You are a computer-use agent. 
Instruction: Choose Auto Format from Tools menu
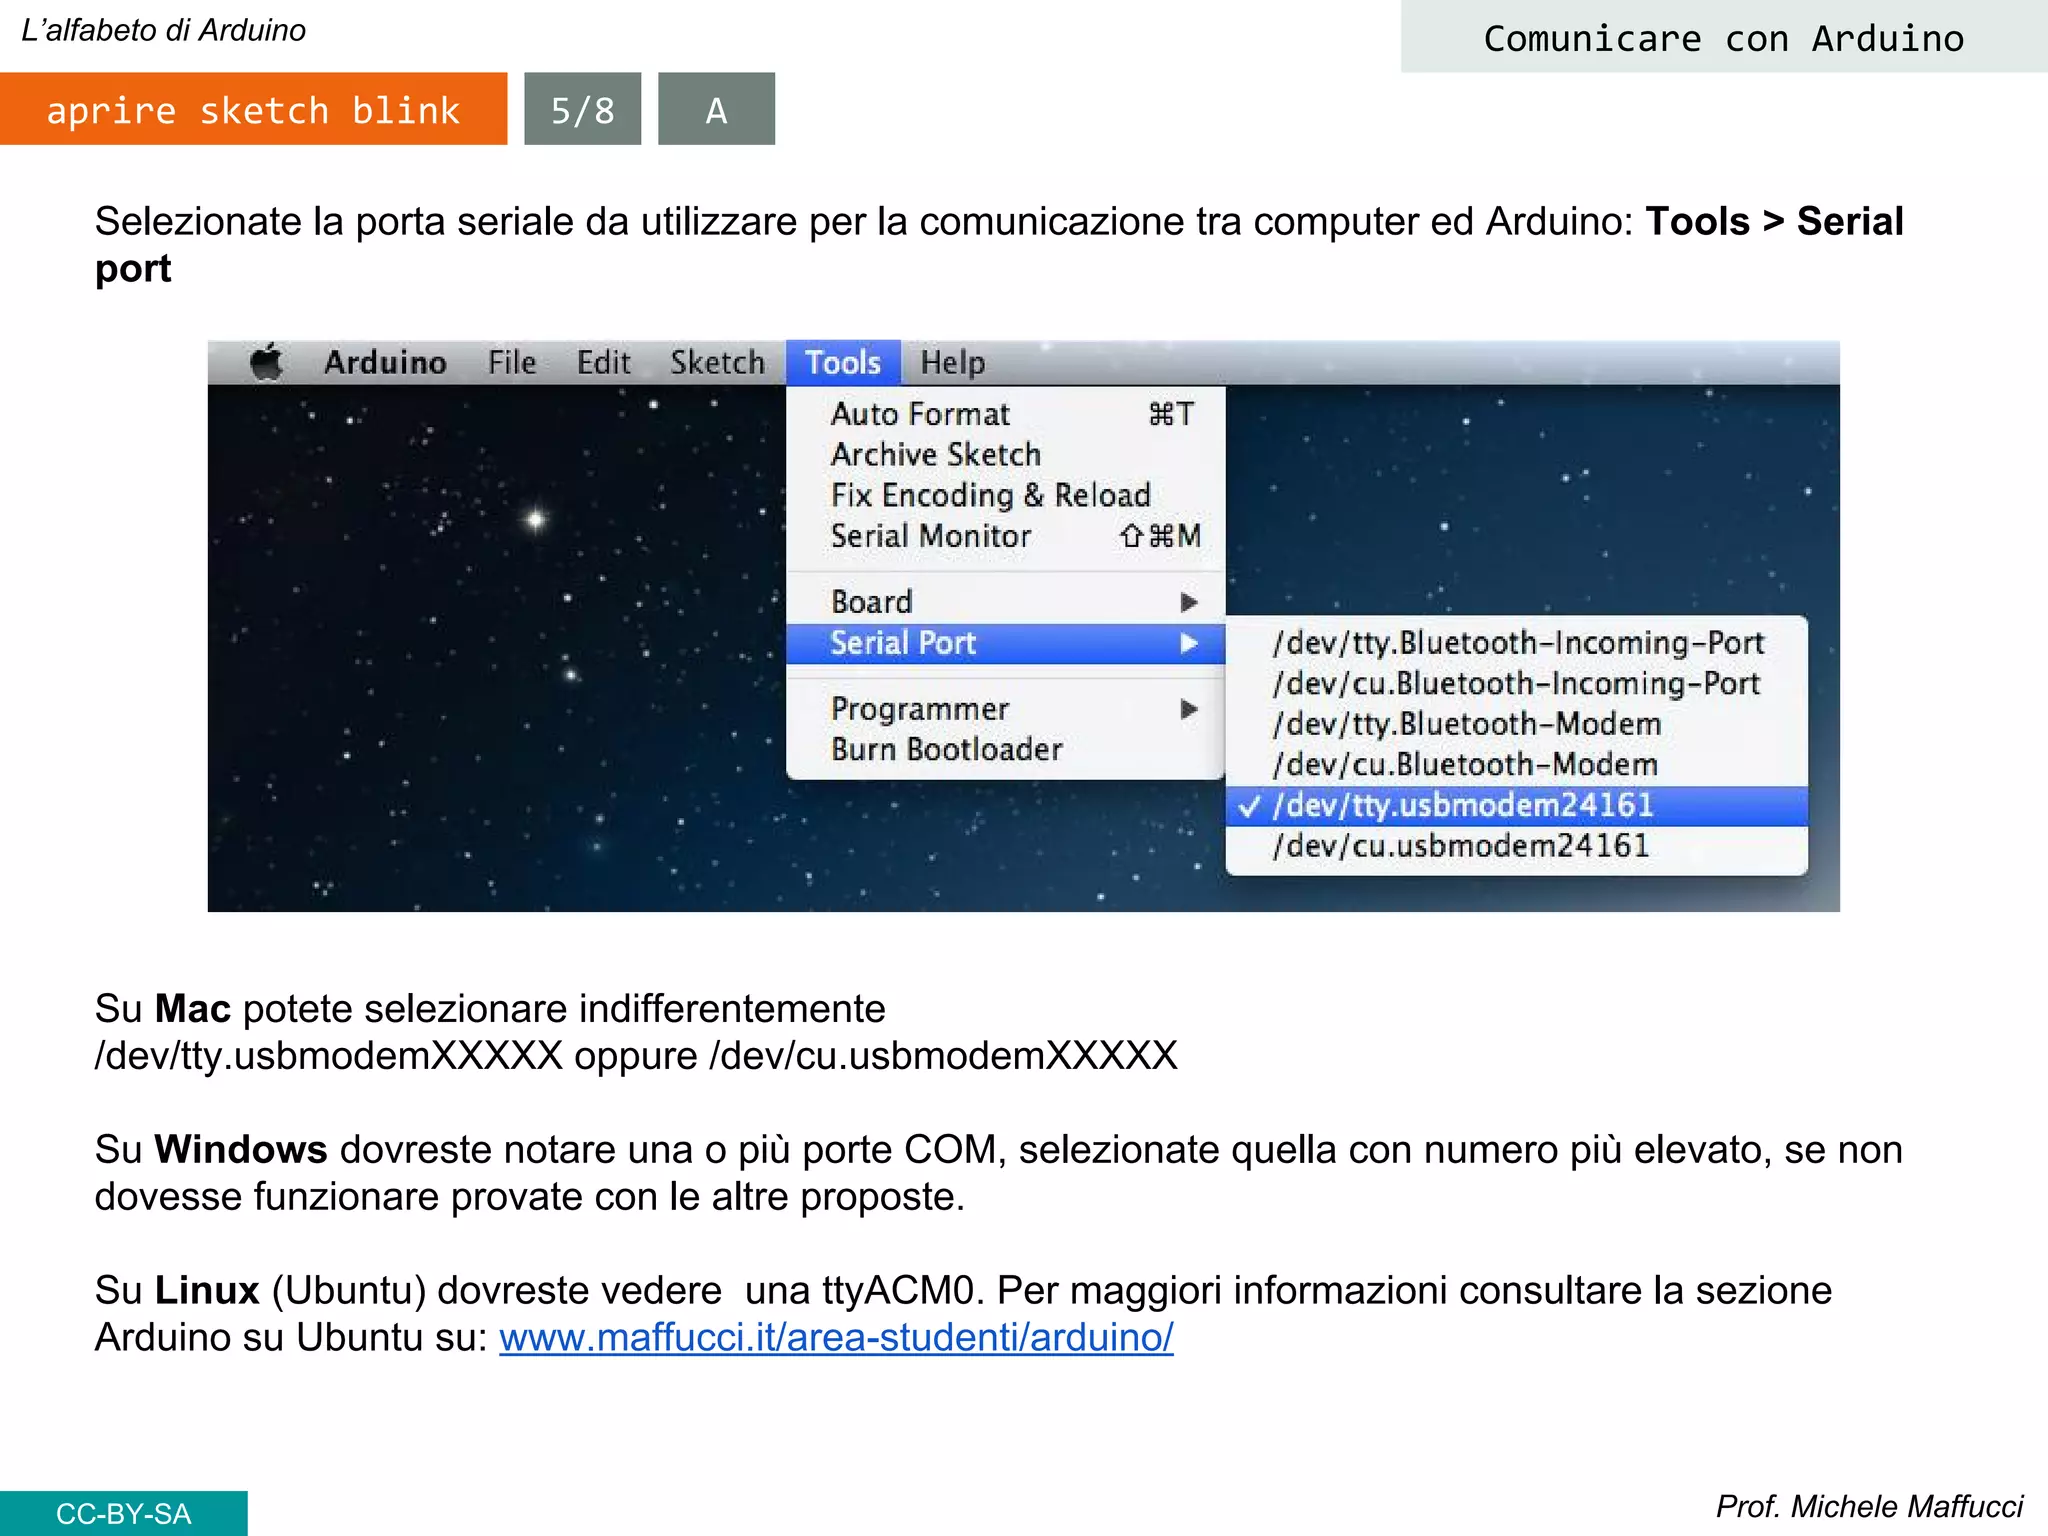pyautogui.click(x=1006, y=414)
